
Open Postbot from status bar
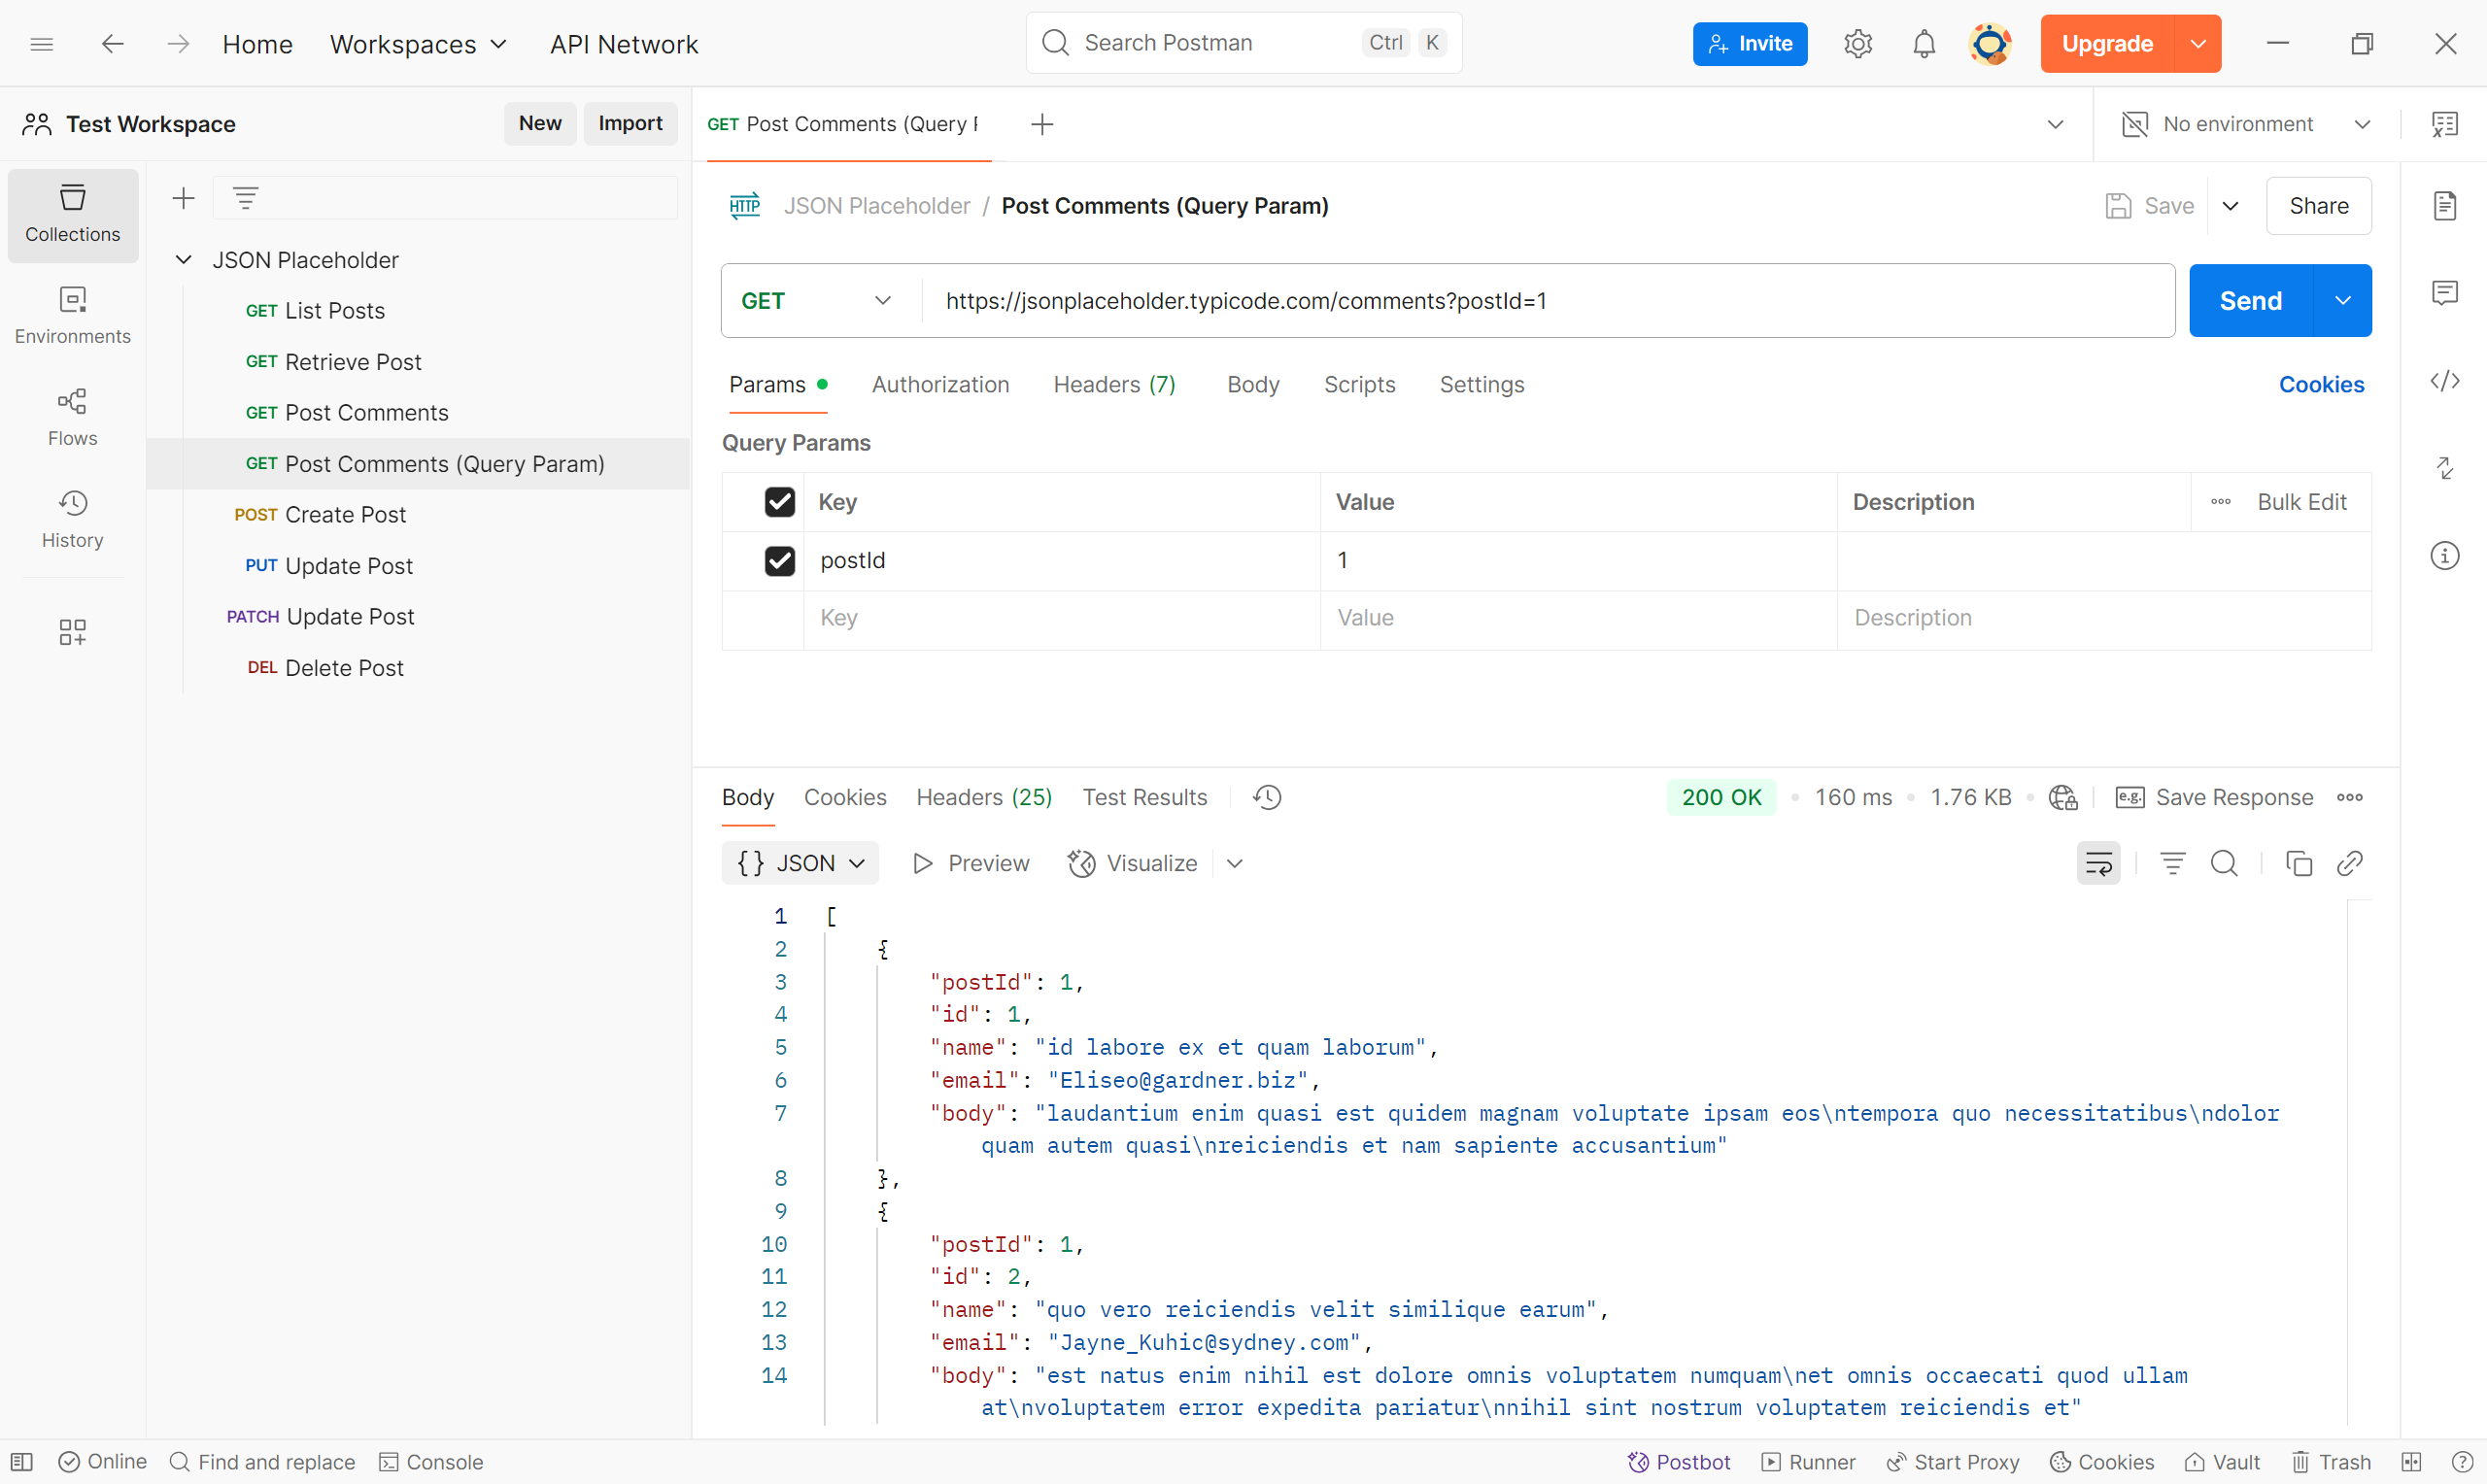click(x=1679, y=1462)
